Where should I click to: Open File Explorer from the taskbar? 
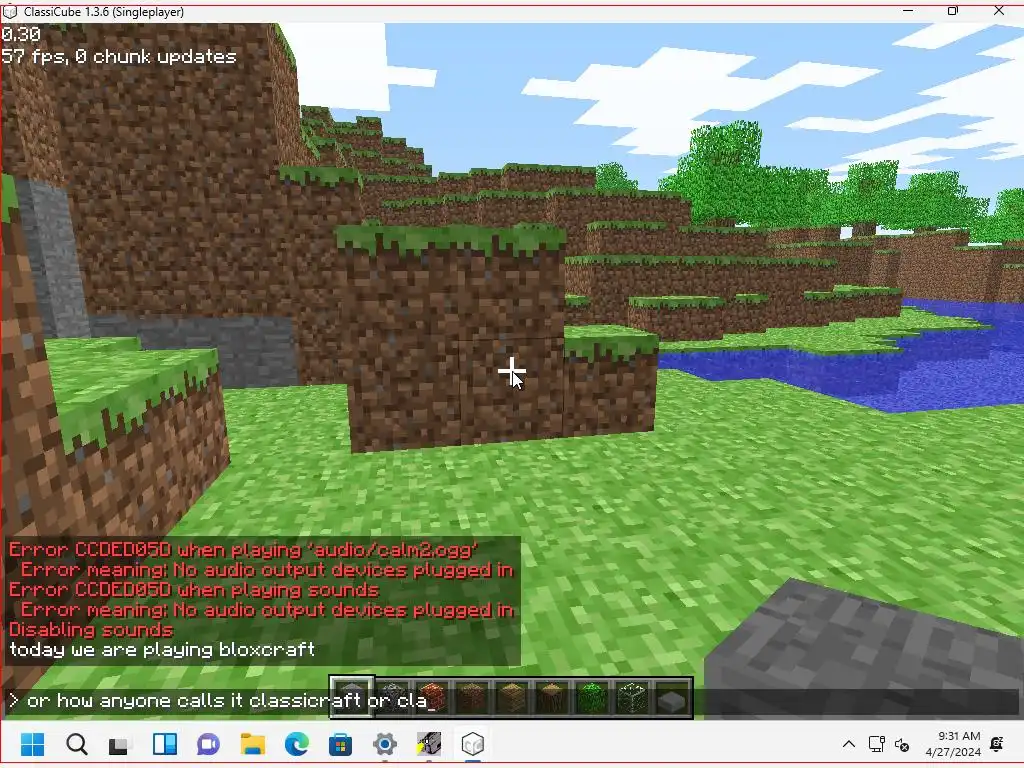point(253,744)
